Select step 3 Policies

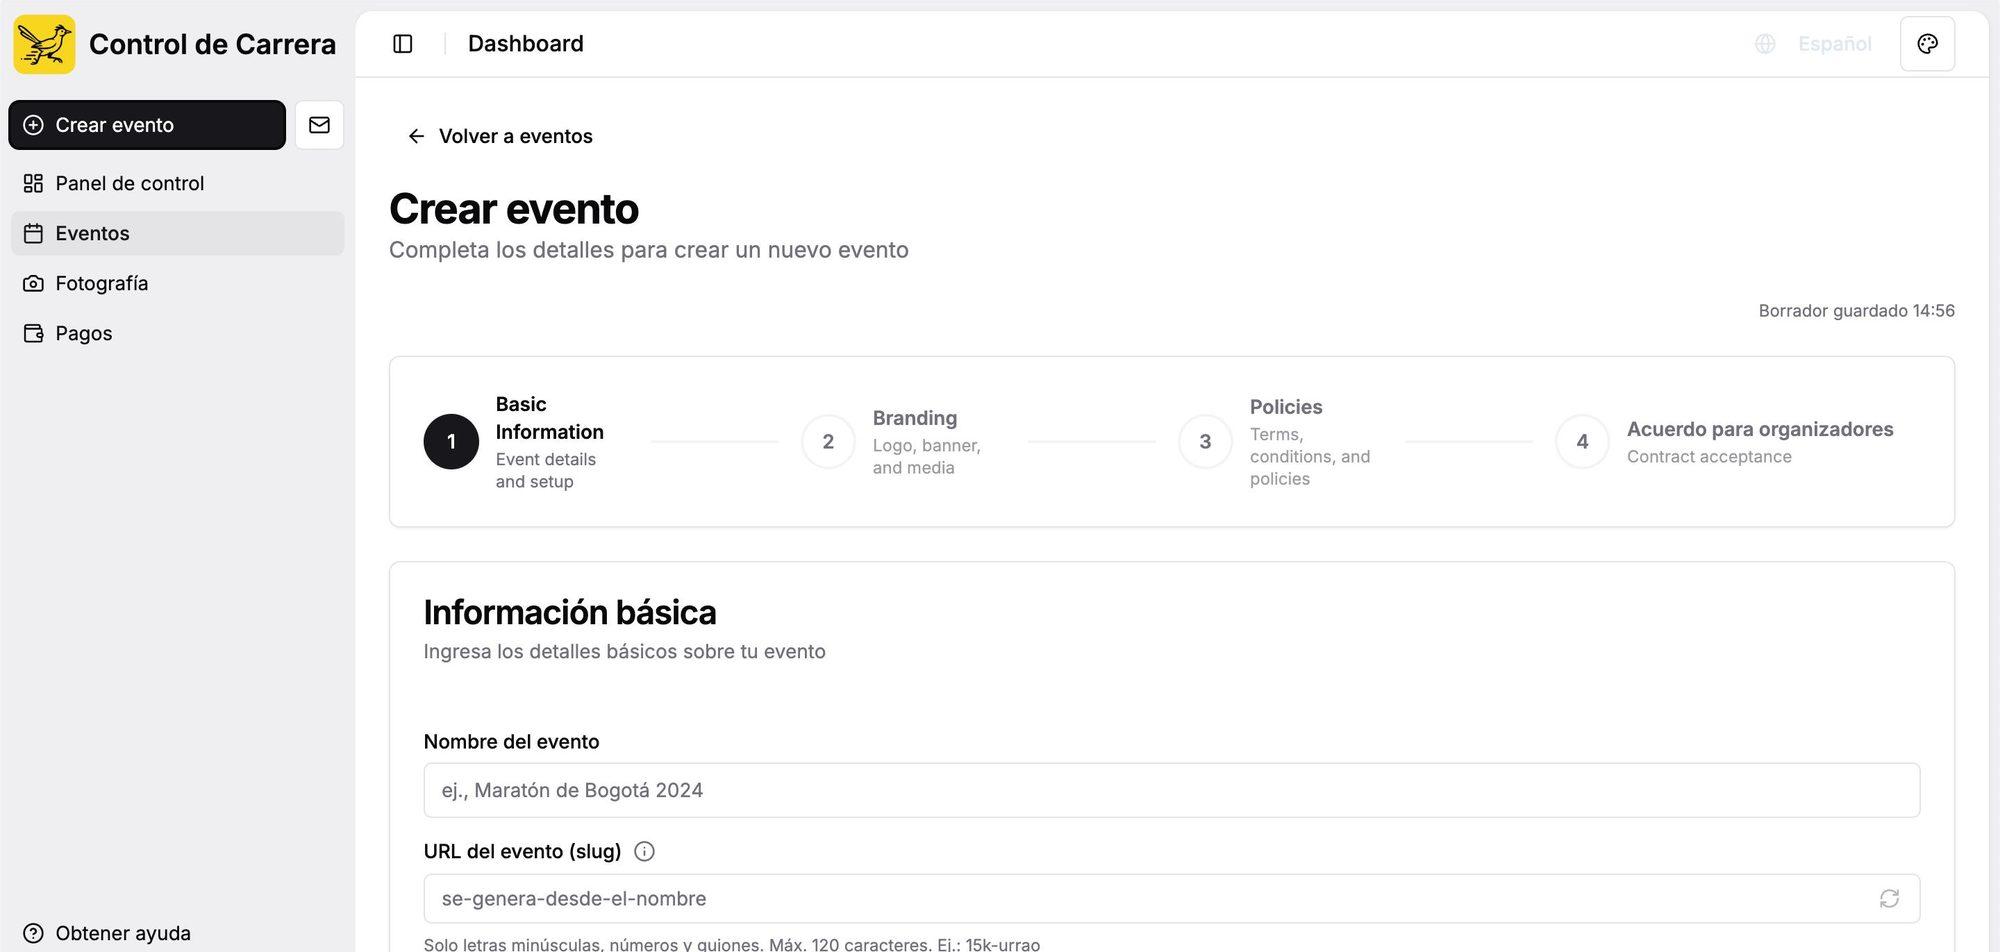[x=1274, y=441]
